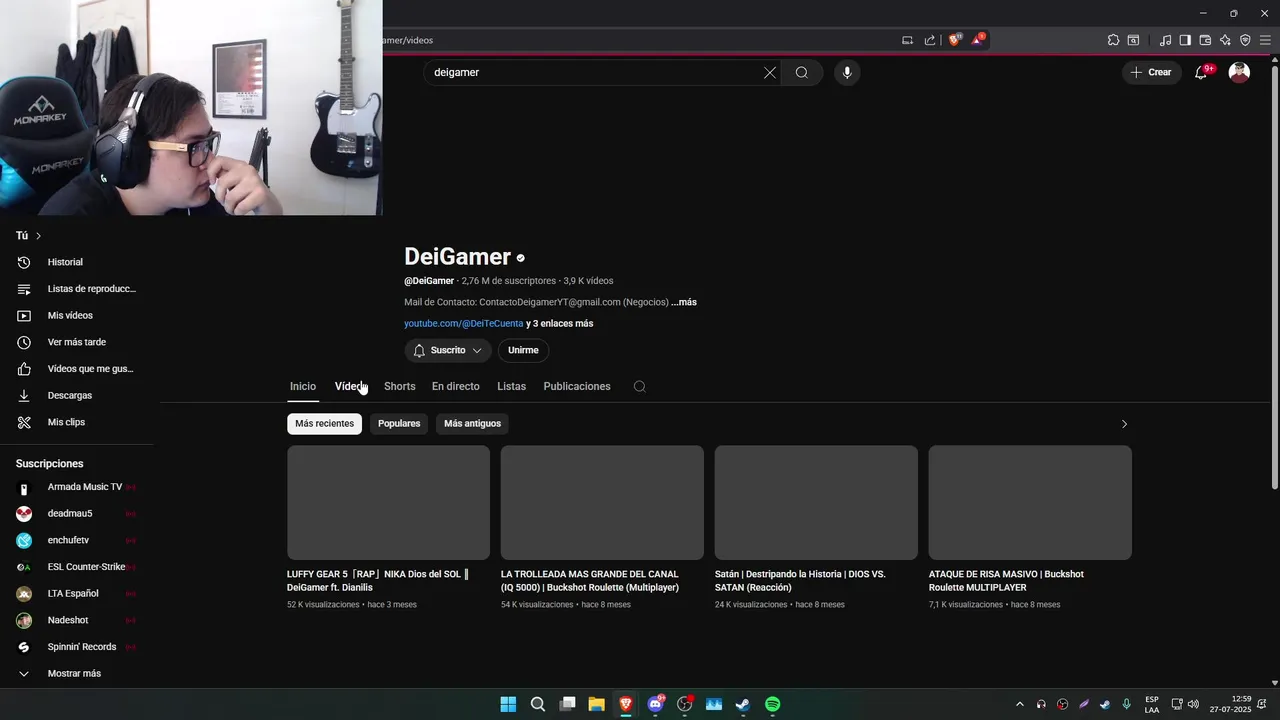The width and height of the screenshot is (1280, 720).
Task: Open Windows search from taskbar
Action: [x=538, y=704]
